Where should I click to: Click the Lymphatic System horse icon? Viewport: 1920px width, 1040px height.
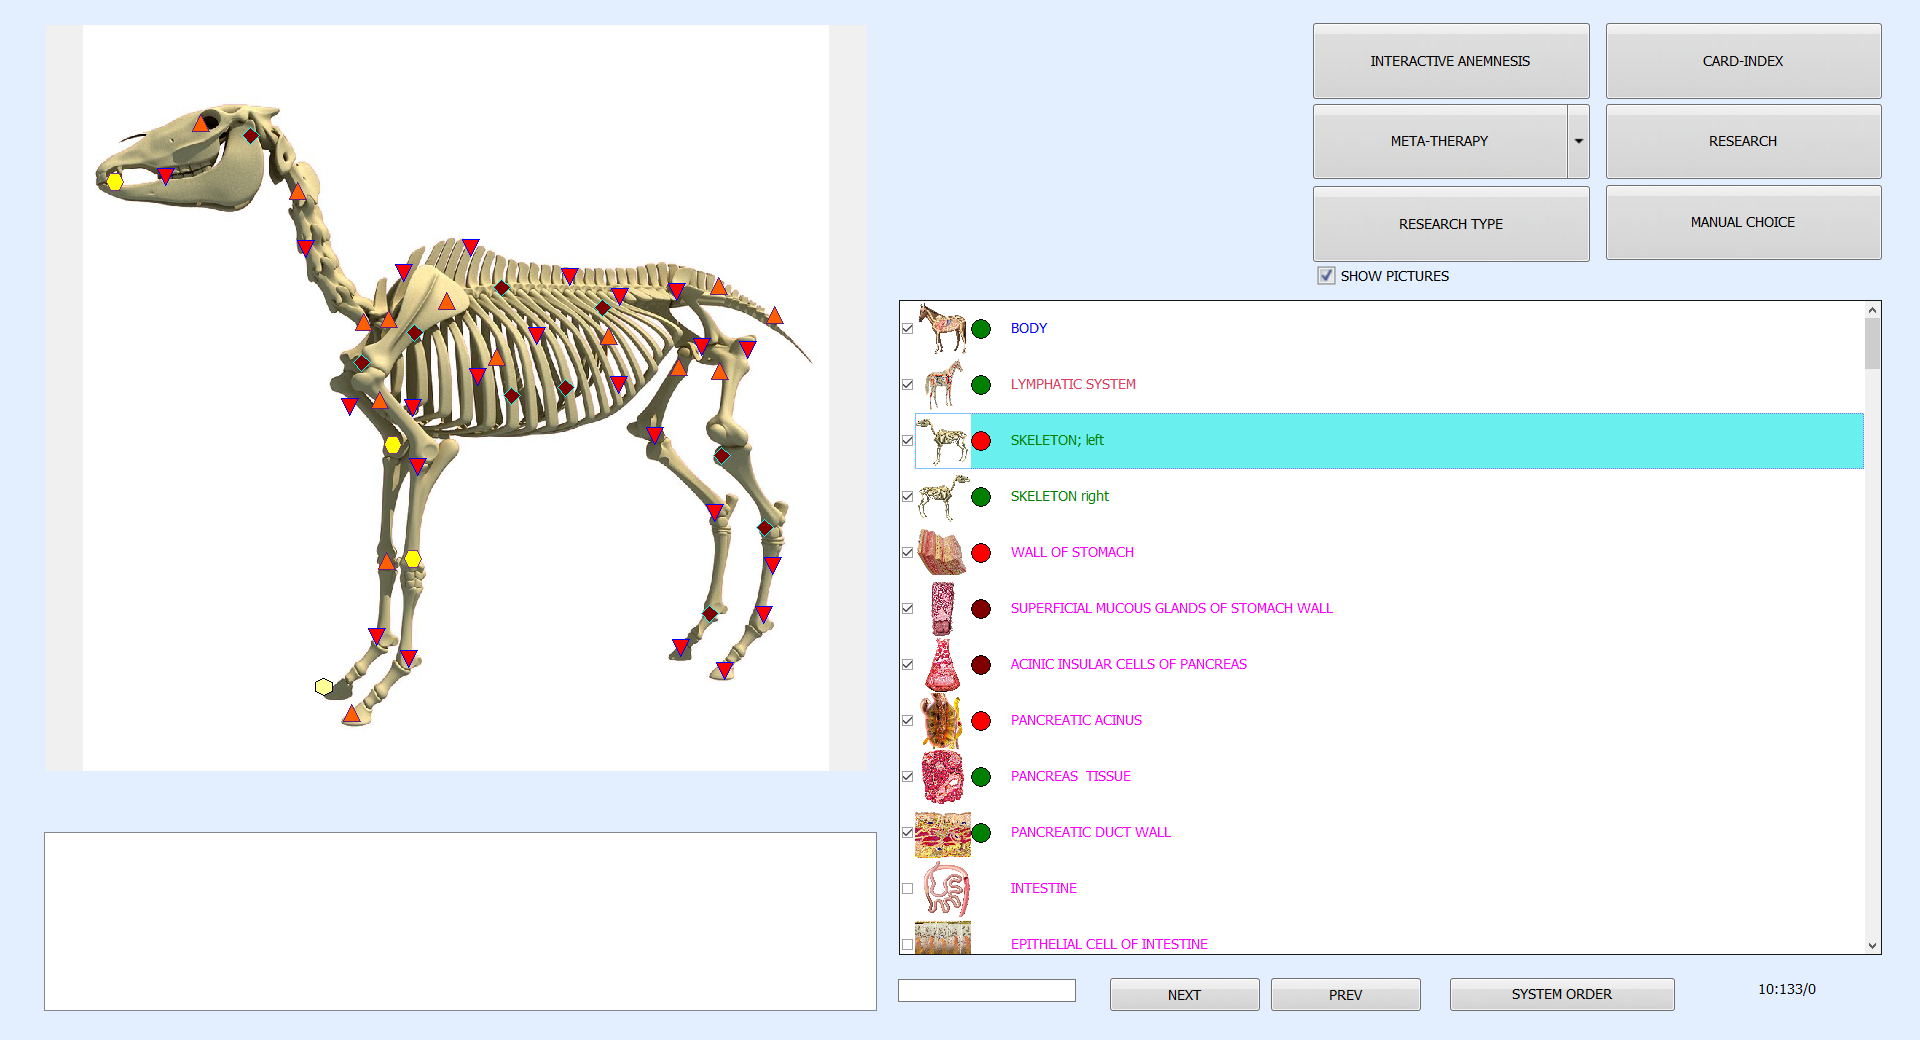click(942, 385)
